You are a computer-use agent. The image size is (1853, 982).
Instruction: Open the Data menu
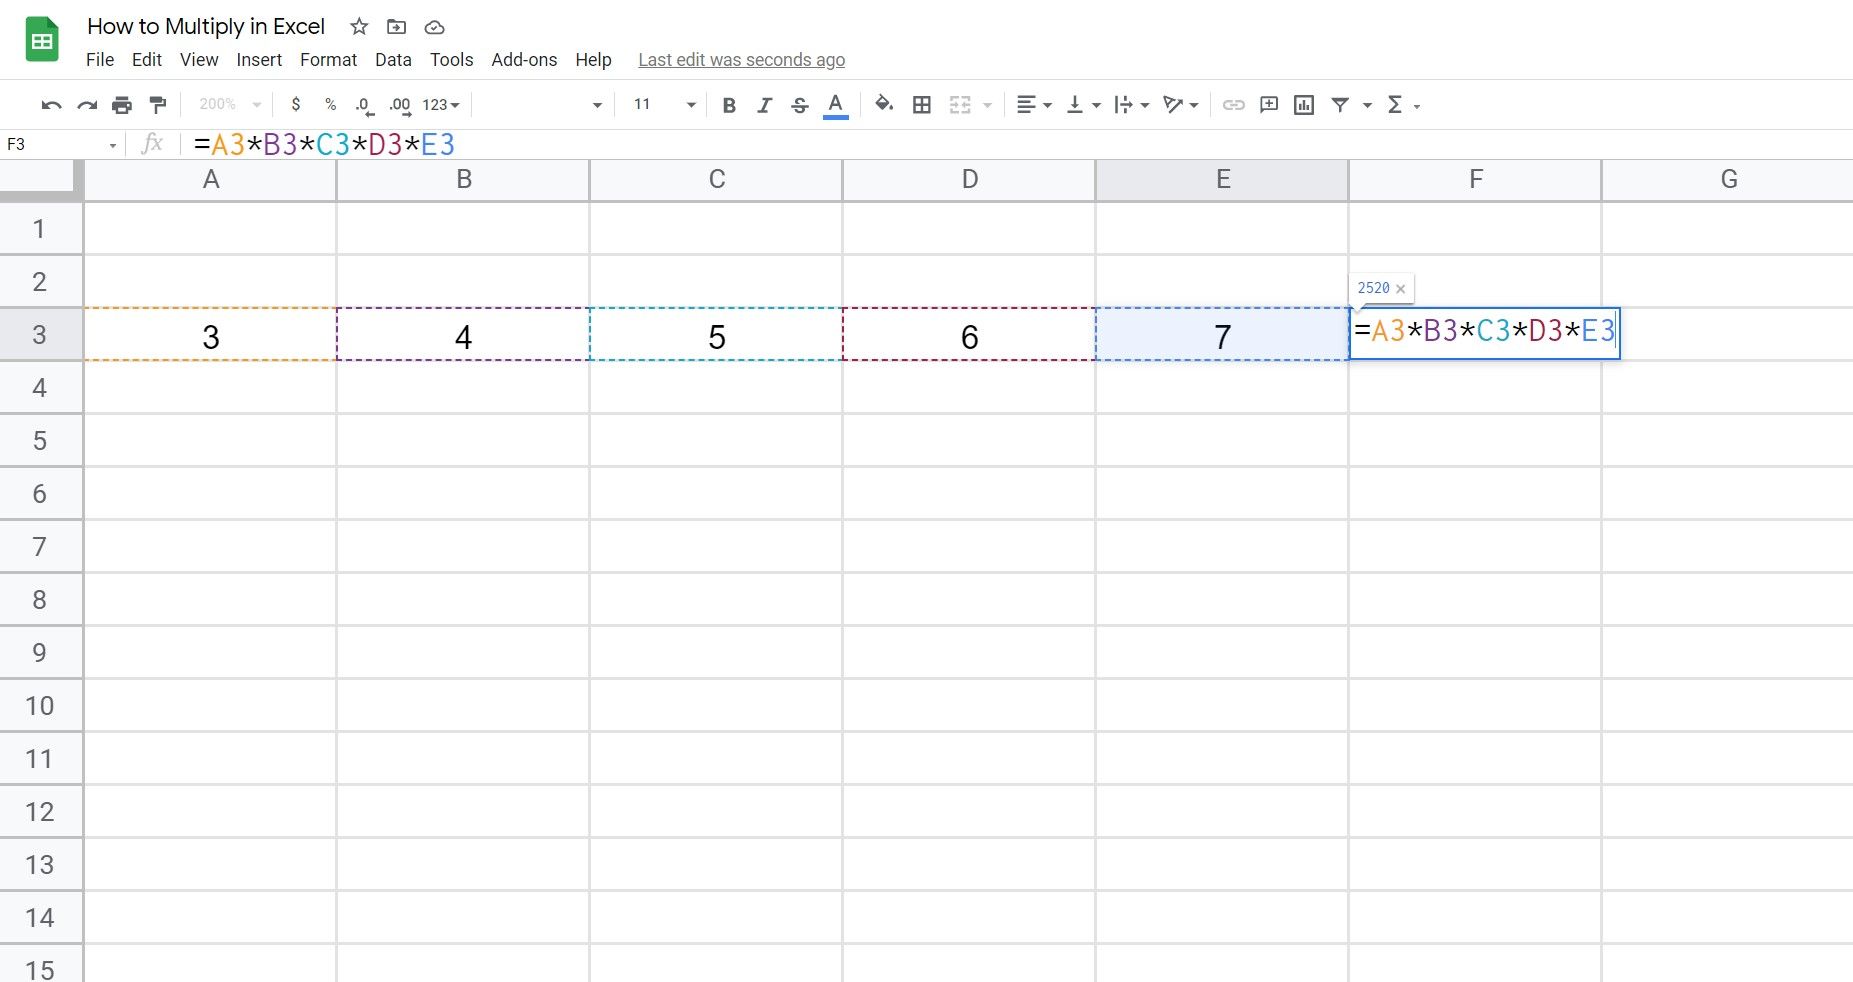coord(393,60)
